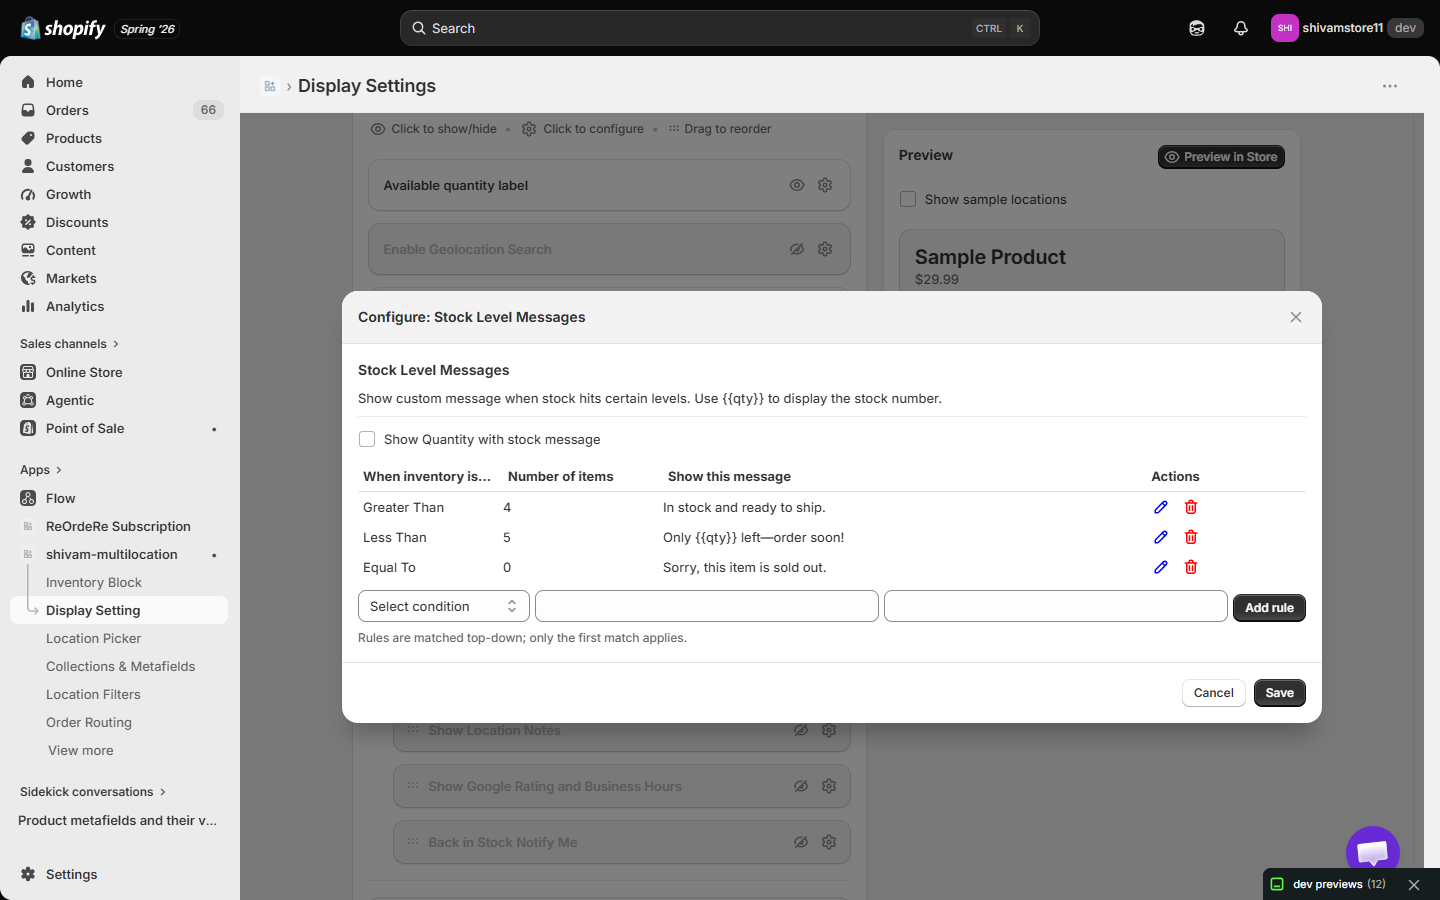The height and width of the screenshot is (900, 1440).
Task: Expand the Apps section
Action: 41,469
